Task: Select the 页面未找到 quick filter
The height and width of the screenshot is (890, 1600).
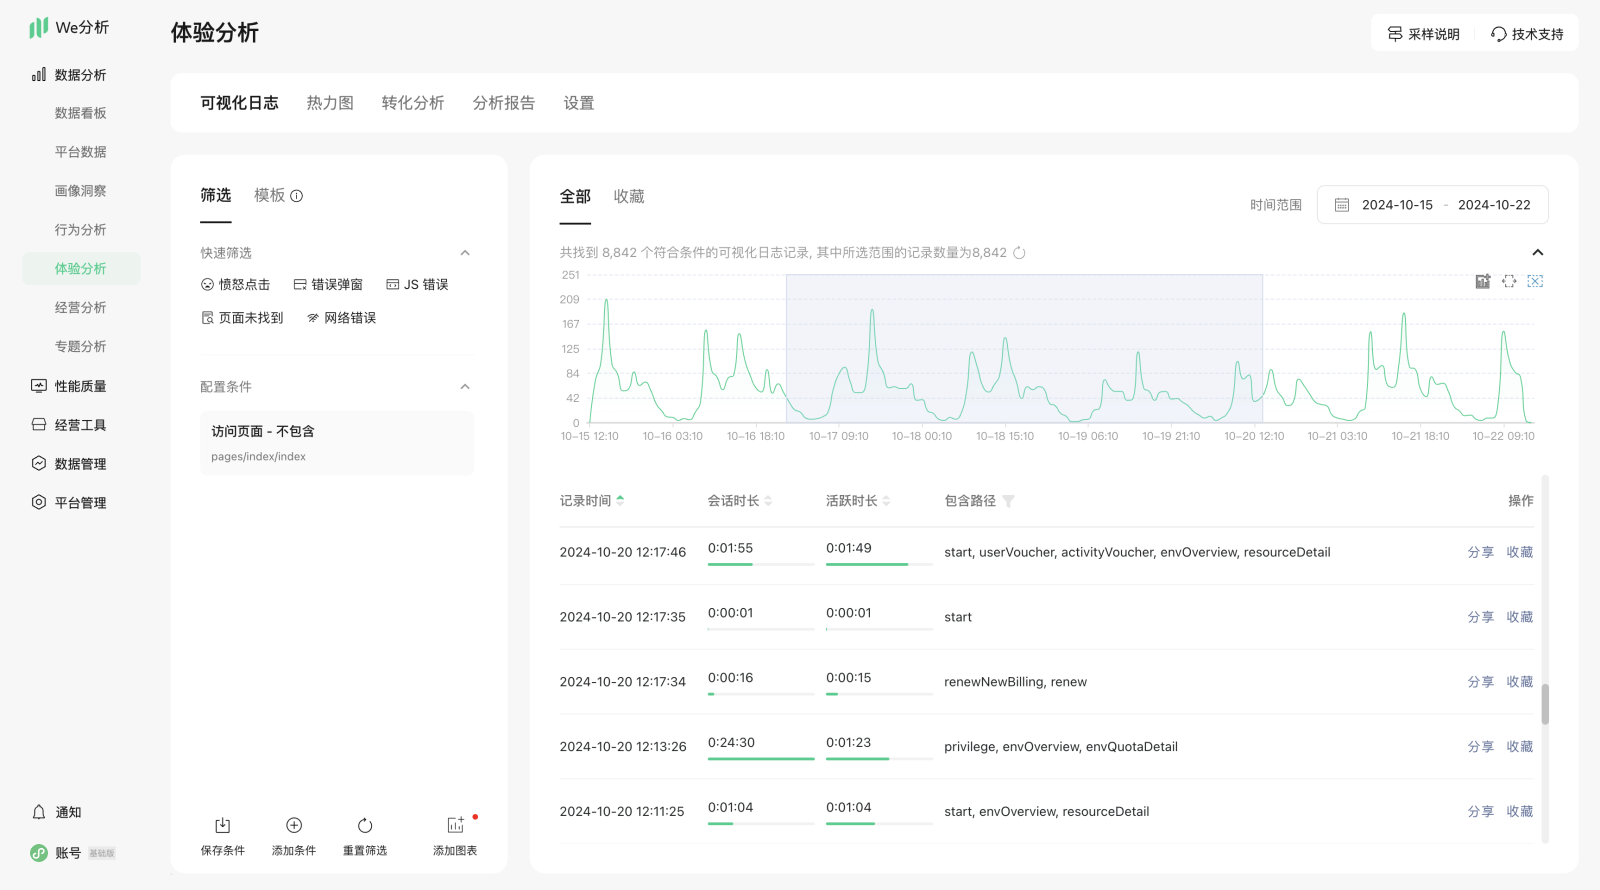Action: tap(242, 318)
